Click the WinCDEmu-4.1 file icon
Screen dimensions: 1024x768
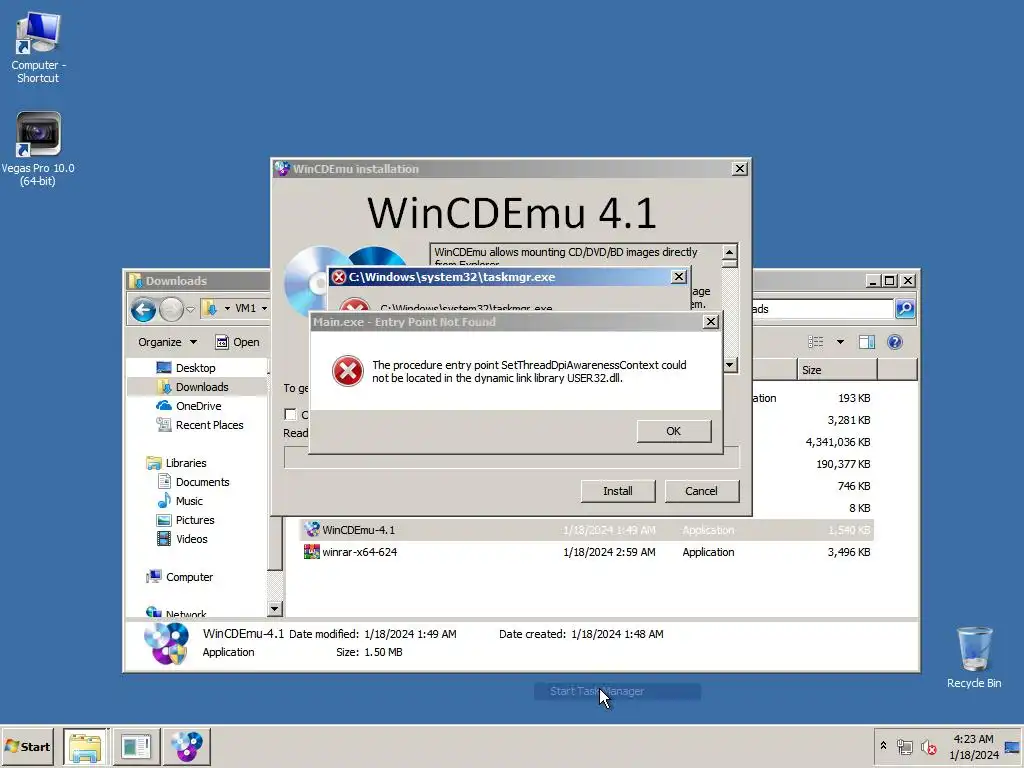[312, 530]
